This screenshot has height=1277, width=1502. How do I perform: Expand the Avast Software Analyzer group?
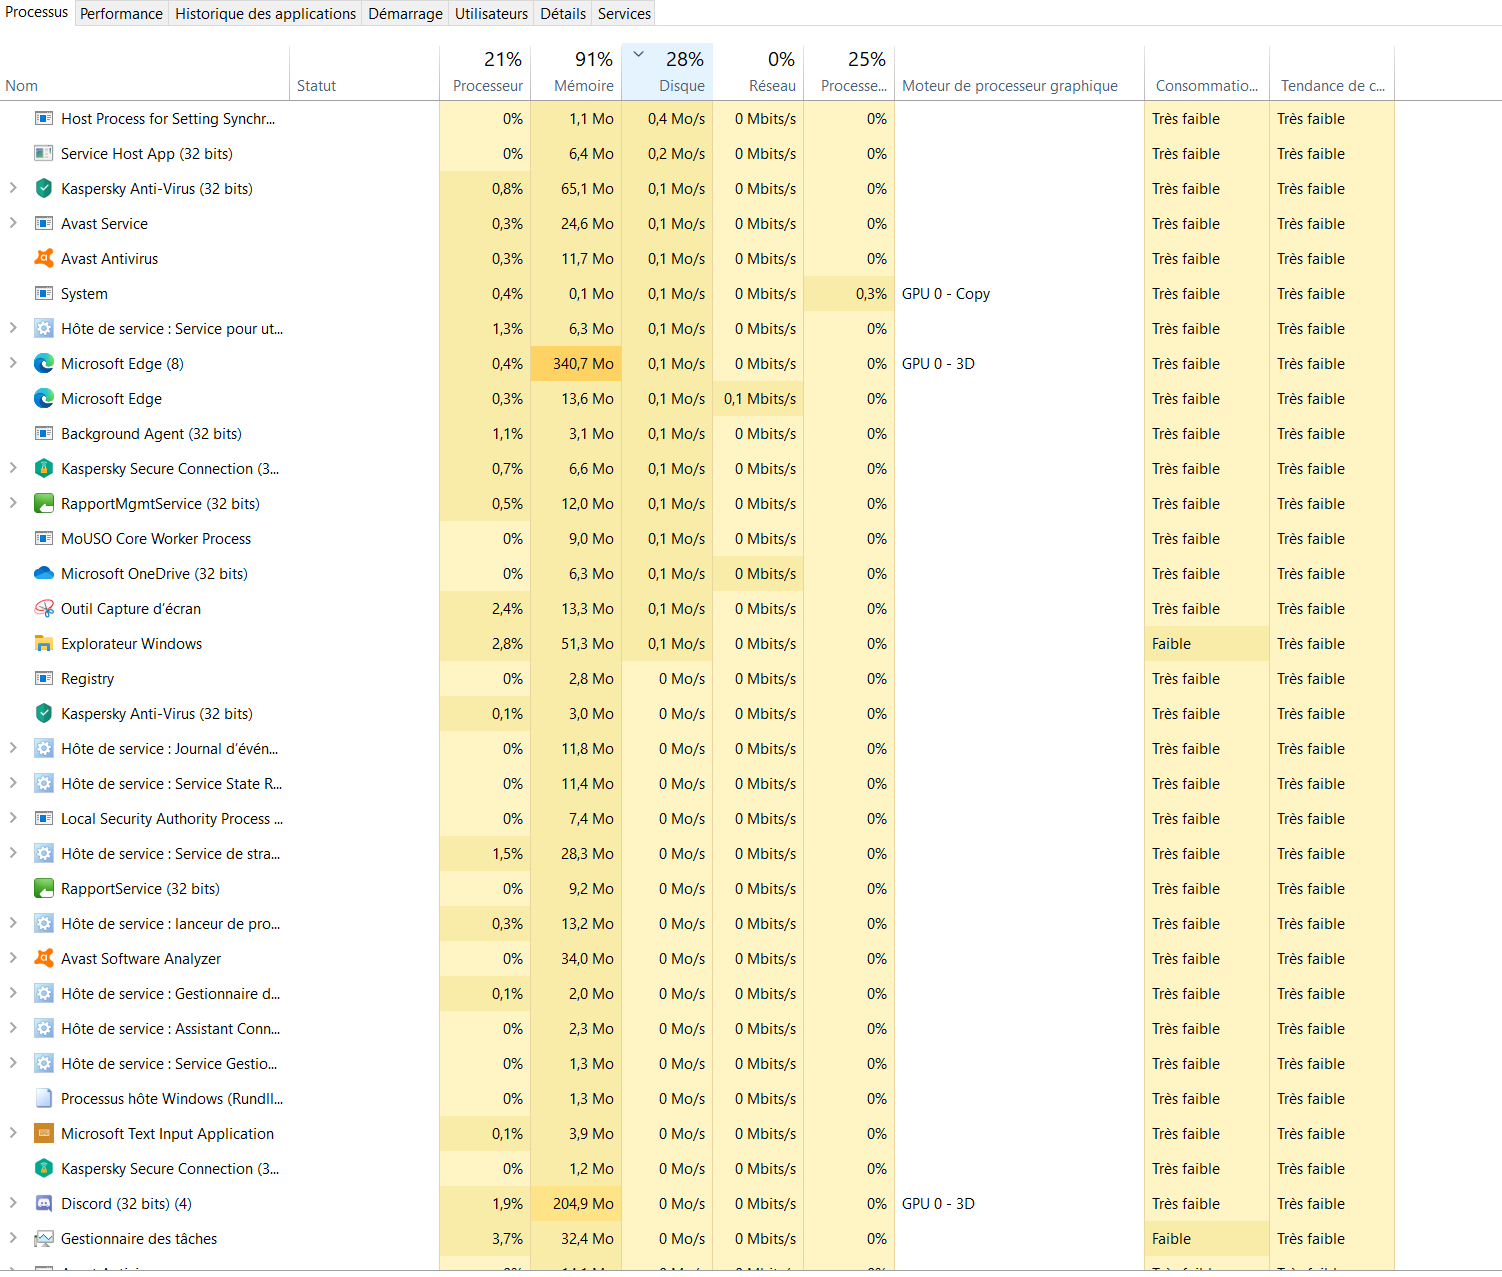coord(13,957)
